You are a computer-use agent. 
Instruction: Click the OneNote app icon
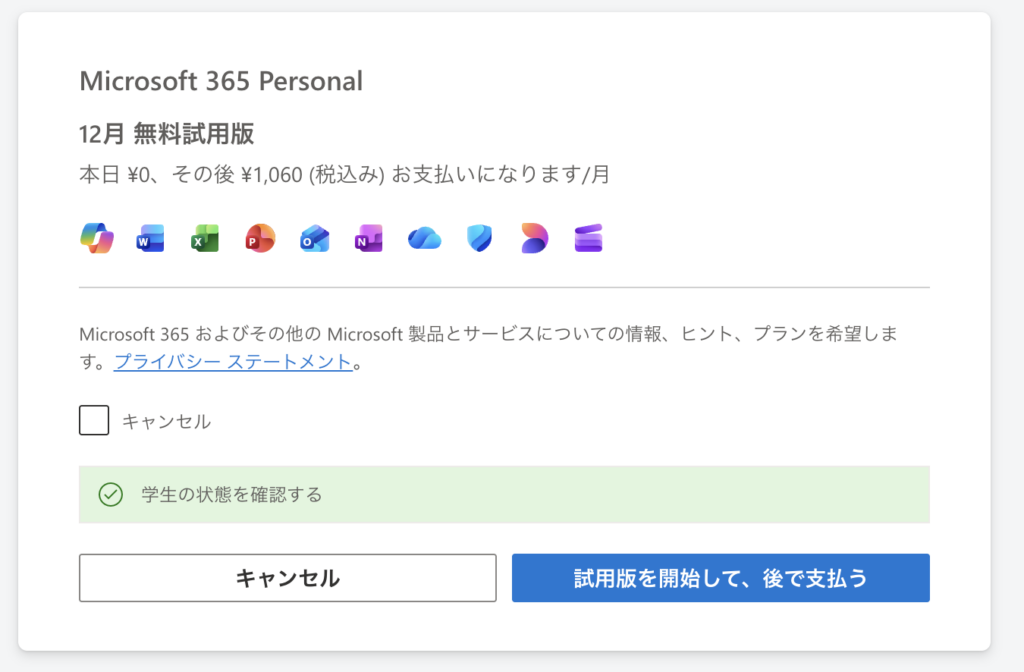[369, 238]
